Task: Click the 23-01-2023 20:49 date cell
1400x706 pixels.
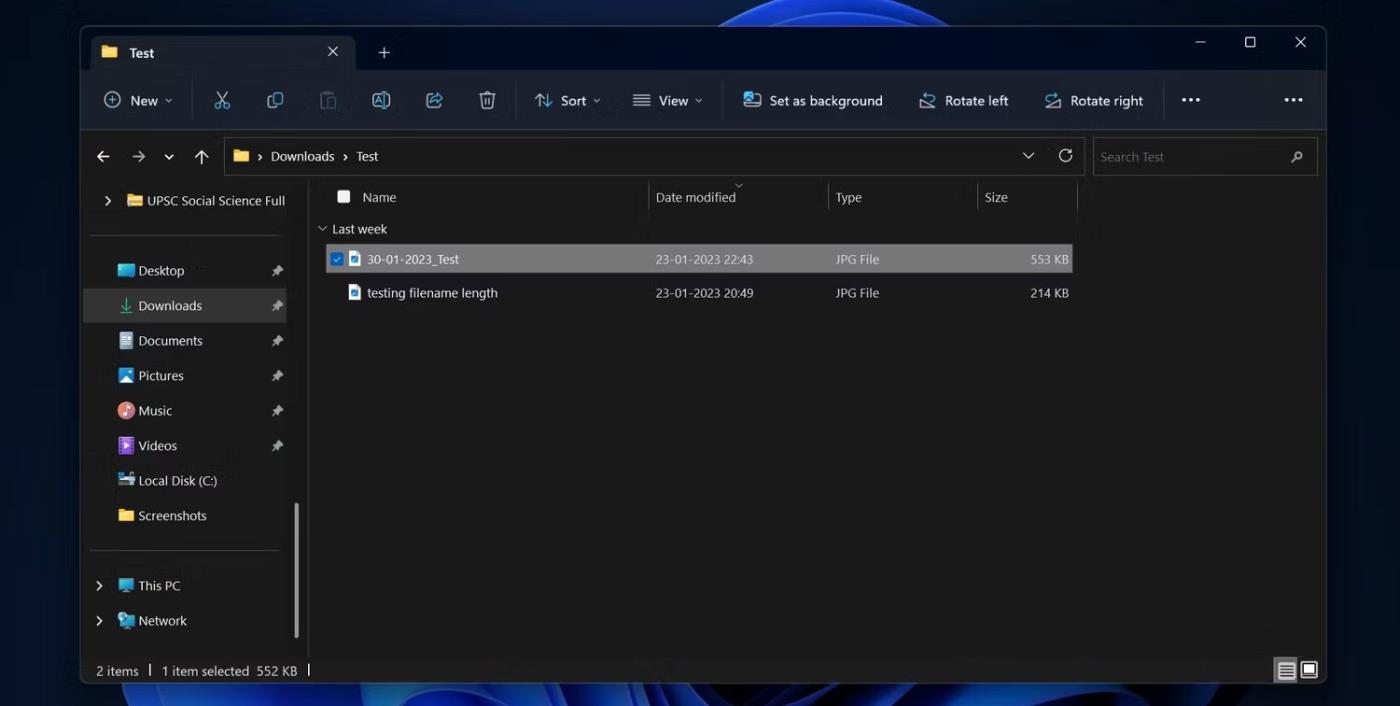Action: (704, 293)
